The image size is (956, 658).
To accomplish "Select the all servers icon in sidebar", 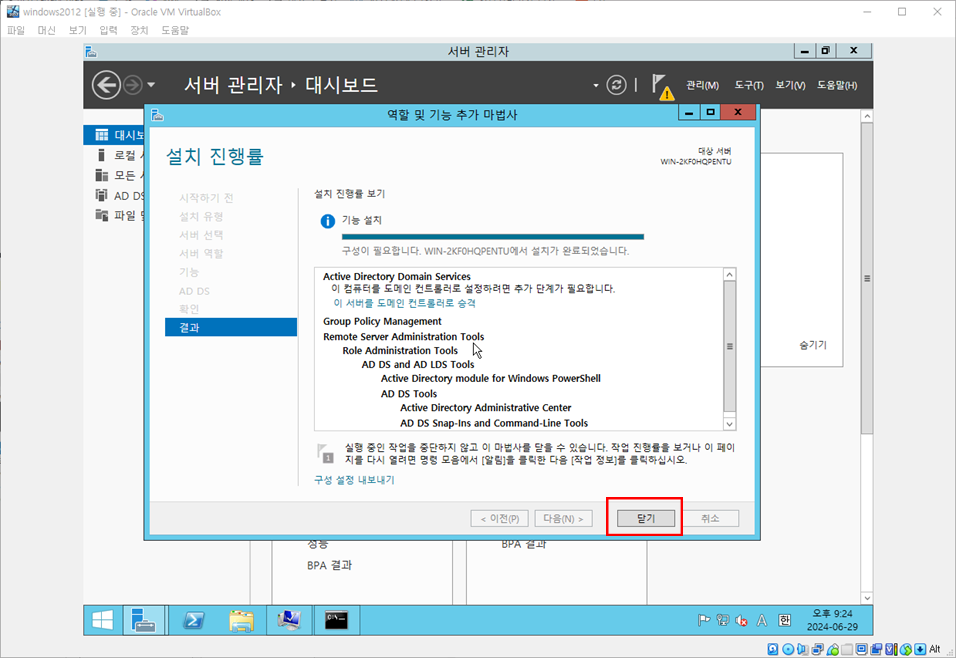I will pyautogui.click(x=102, y=175).
